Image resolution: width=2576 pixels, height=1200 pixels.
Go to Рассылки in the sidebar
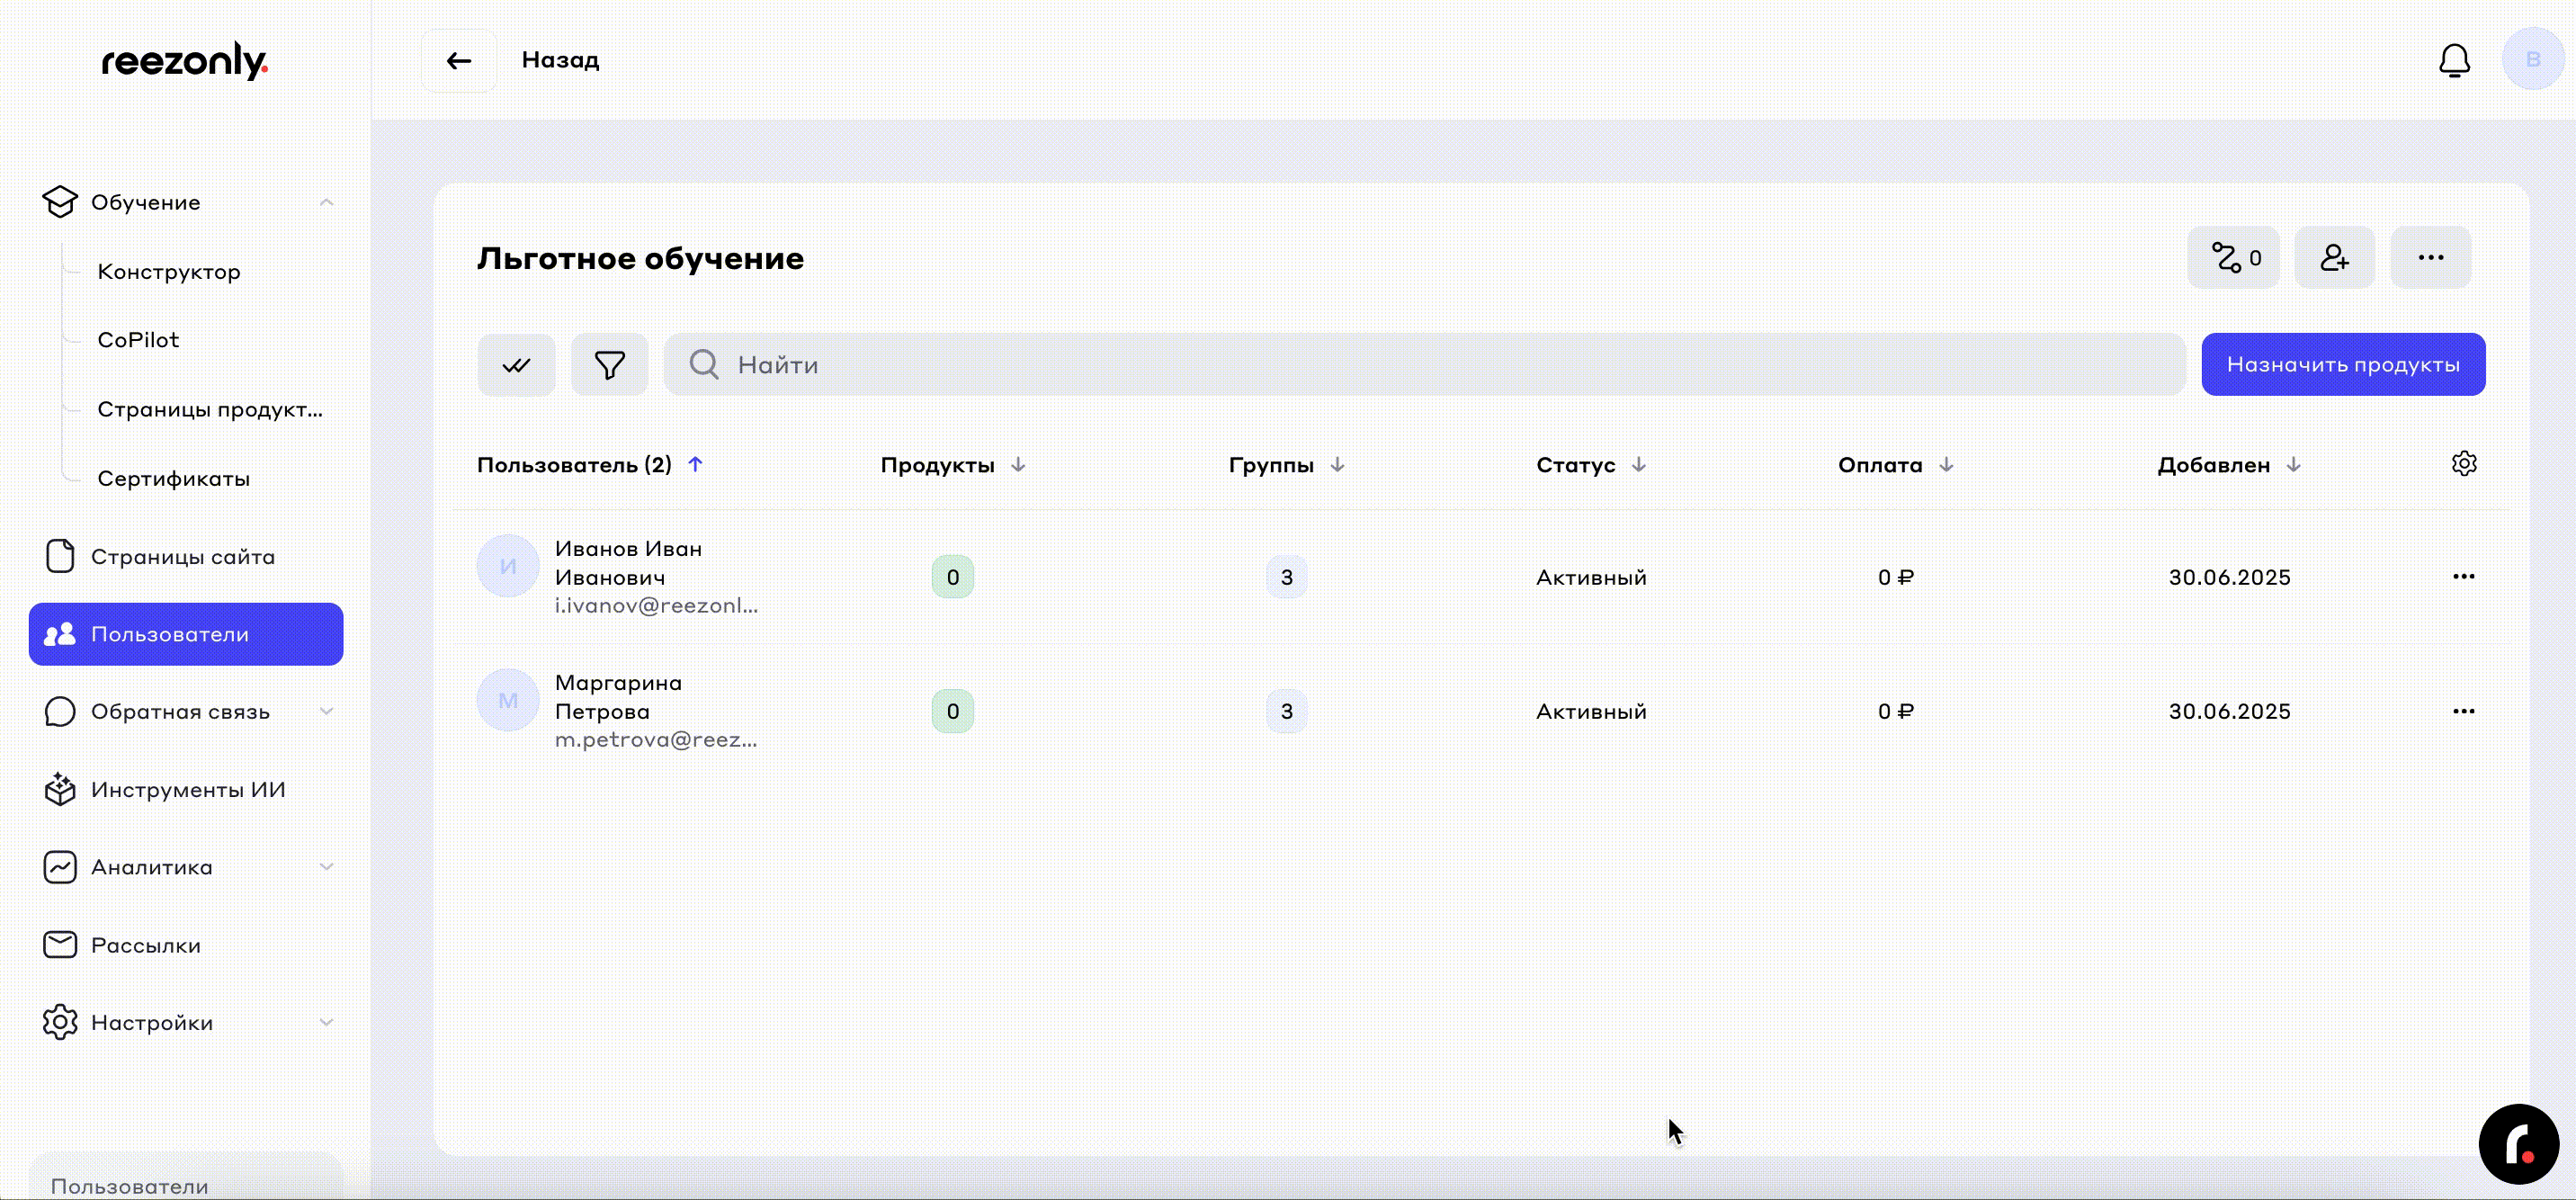[146, 945]
